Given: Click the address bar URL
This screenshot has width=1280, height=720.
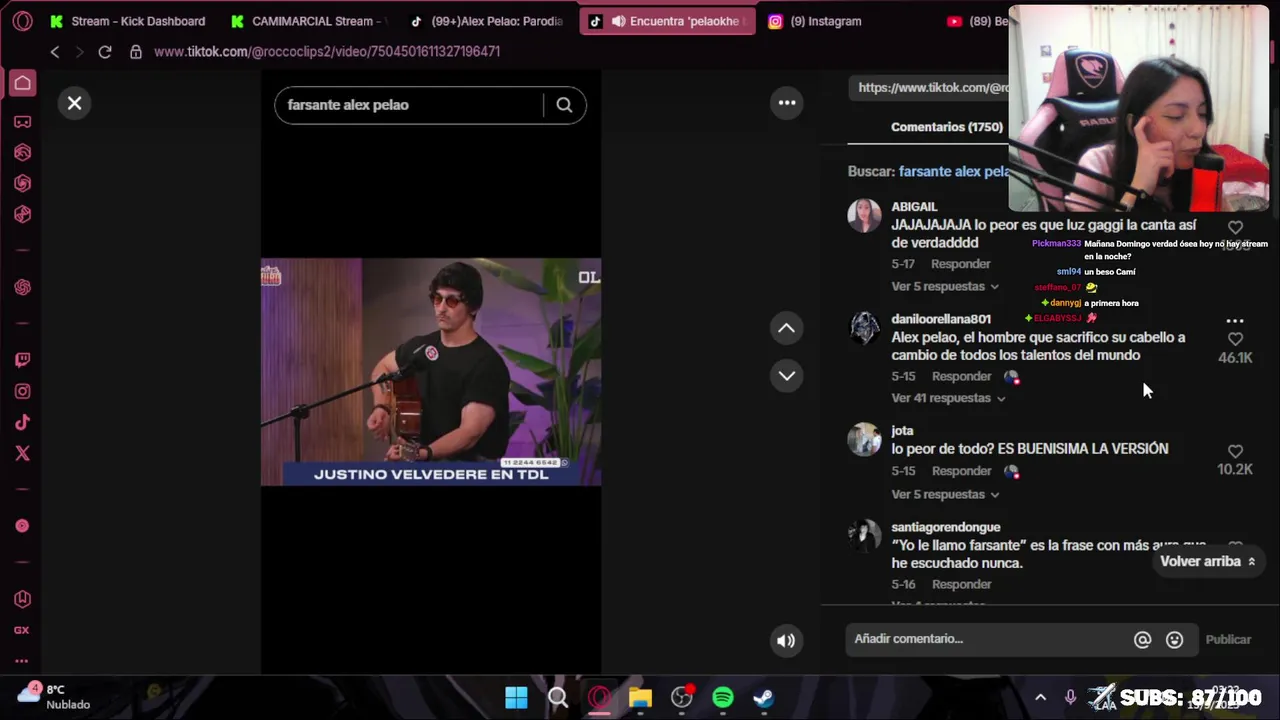Looking at the screenshot, I should [327, 52].
